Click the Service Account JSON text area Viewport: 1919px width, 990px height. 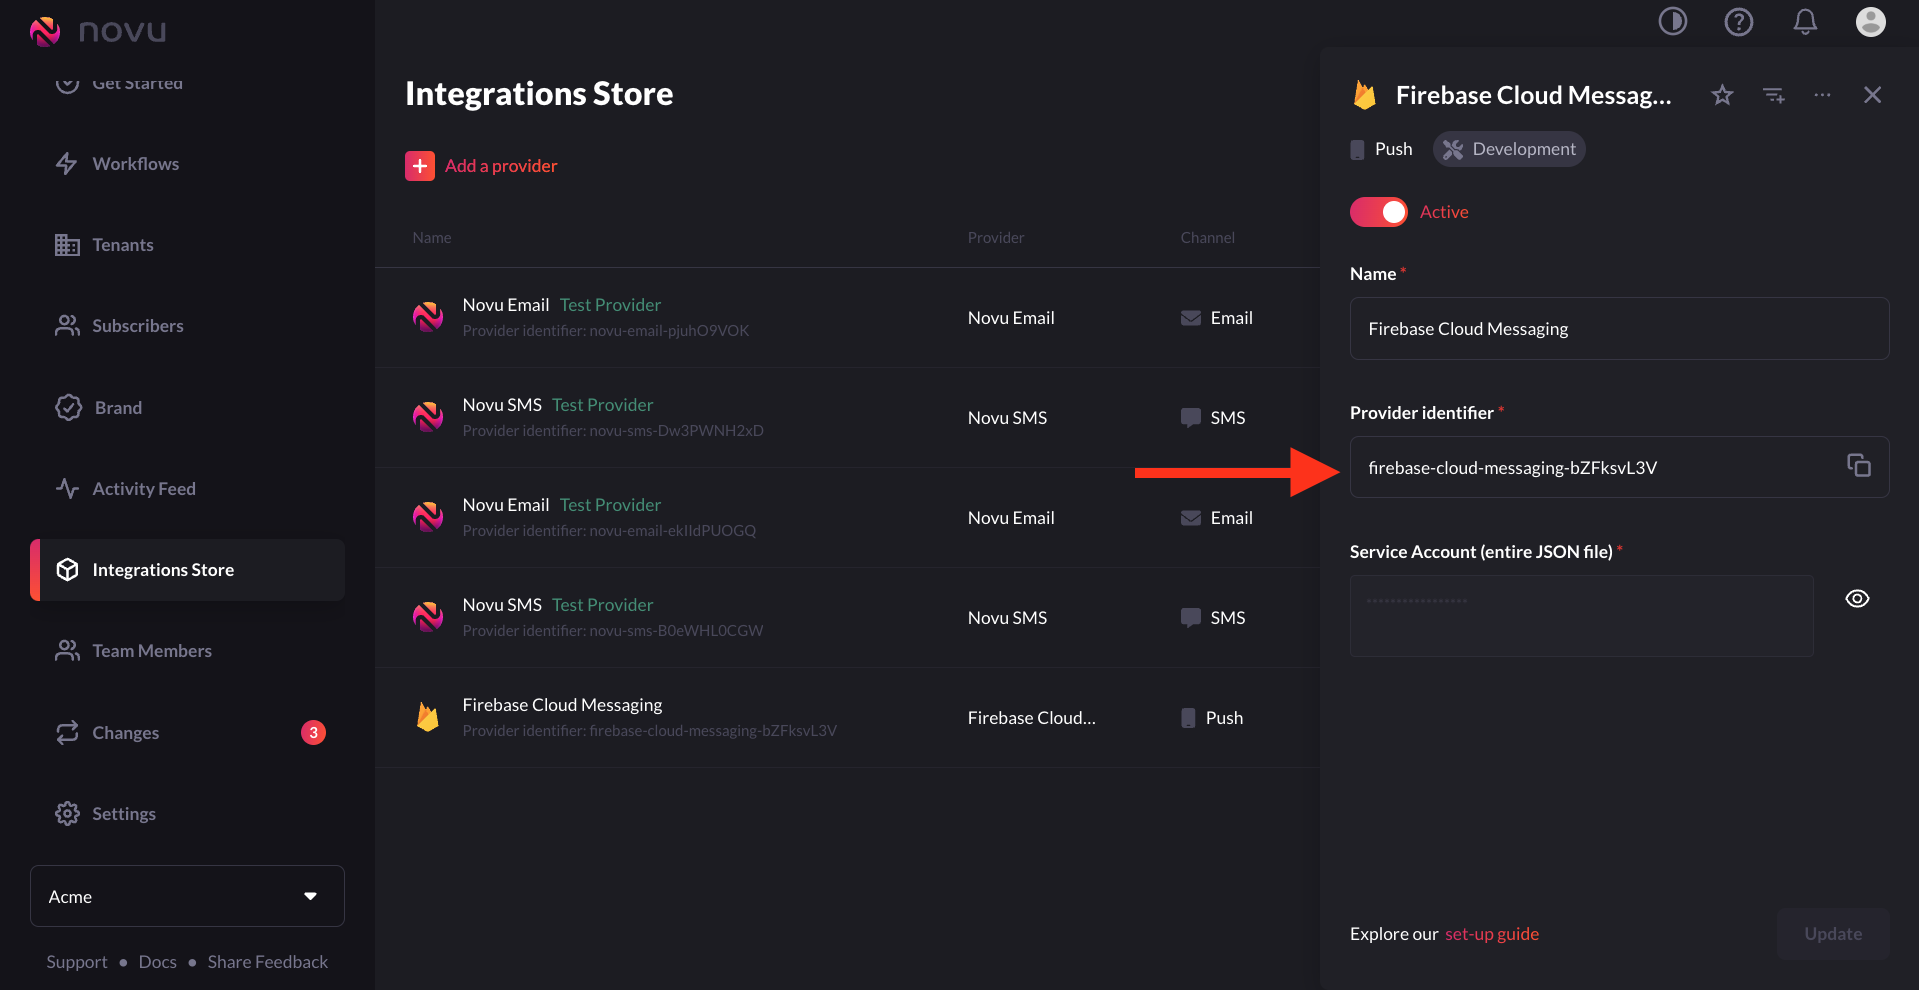point(1581,616)
